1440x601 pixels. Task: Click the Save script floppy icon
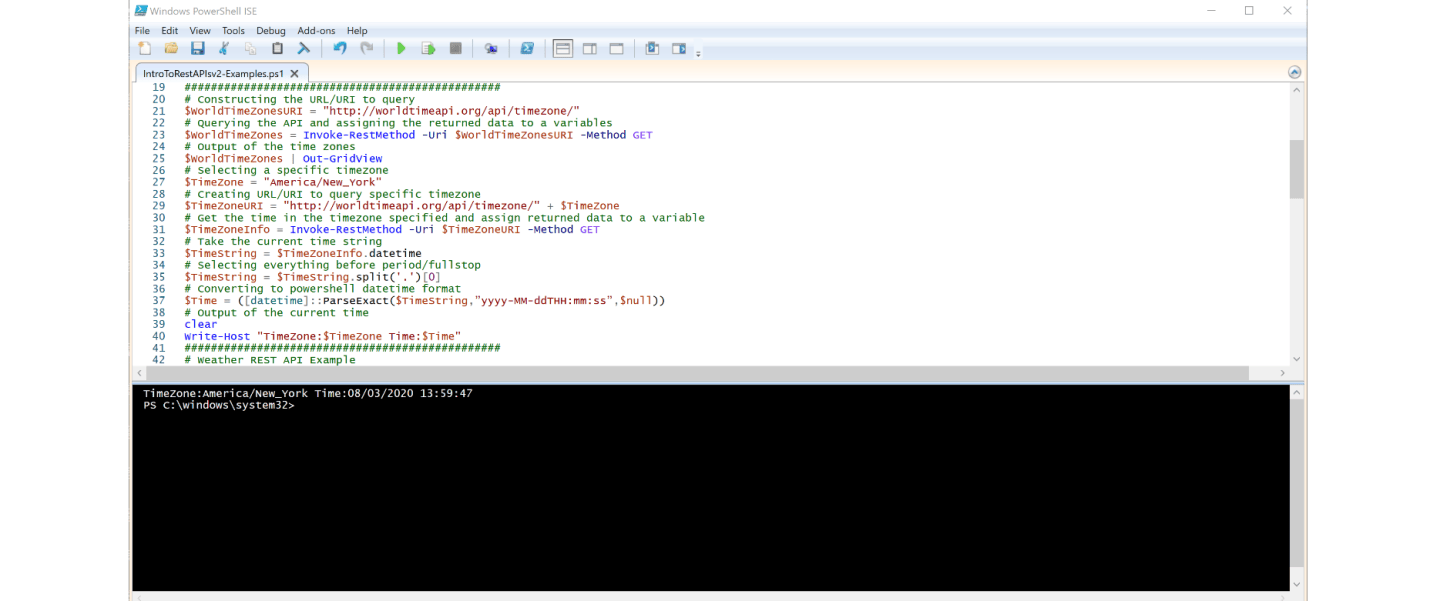pyautogui.click(x=198, y=48)
